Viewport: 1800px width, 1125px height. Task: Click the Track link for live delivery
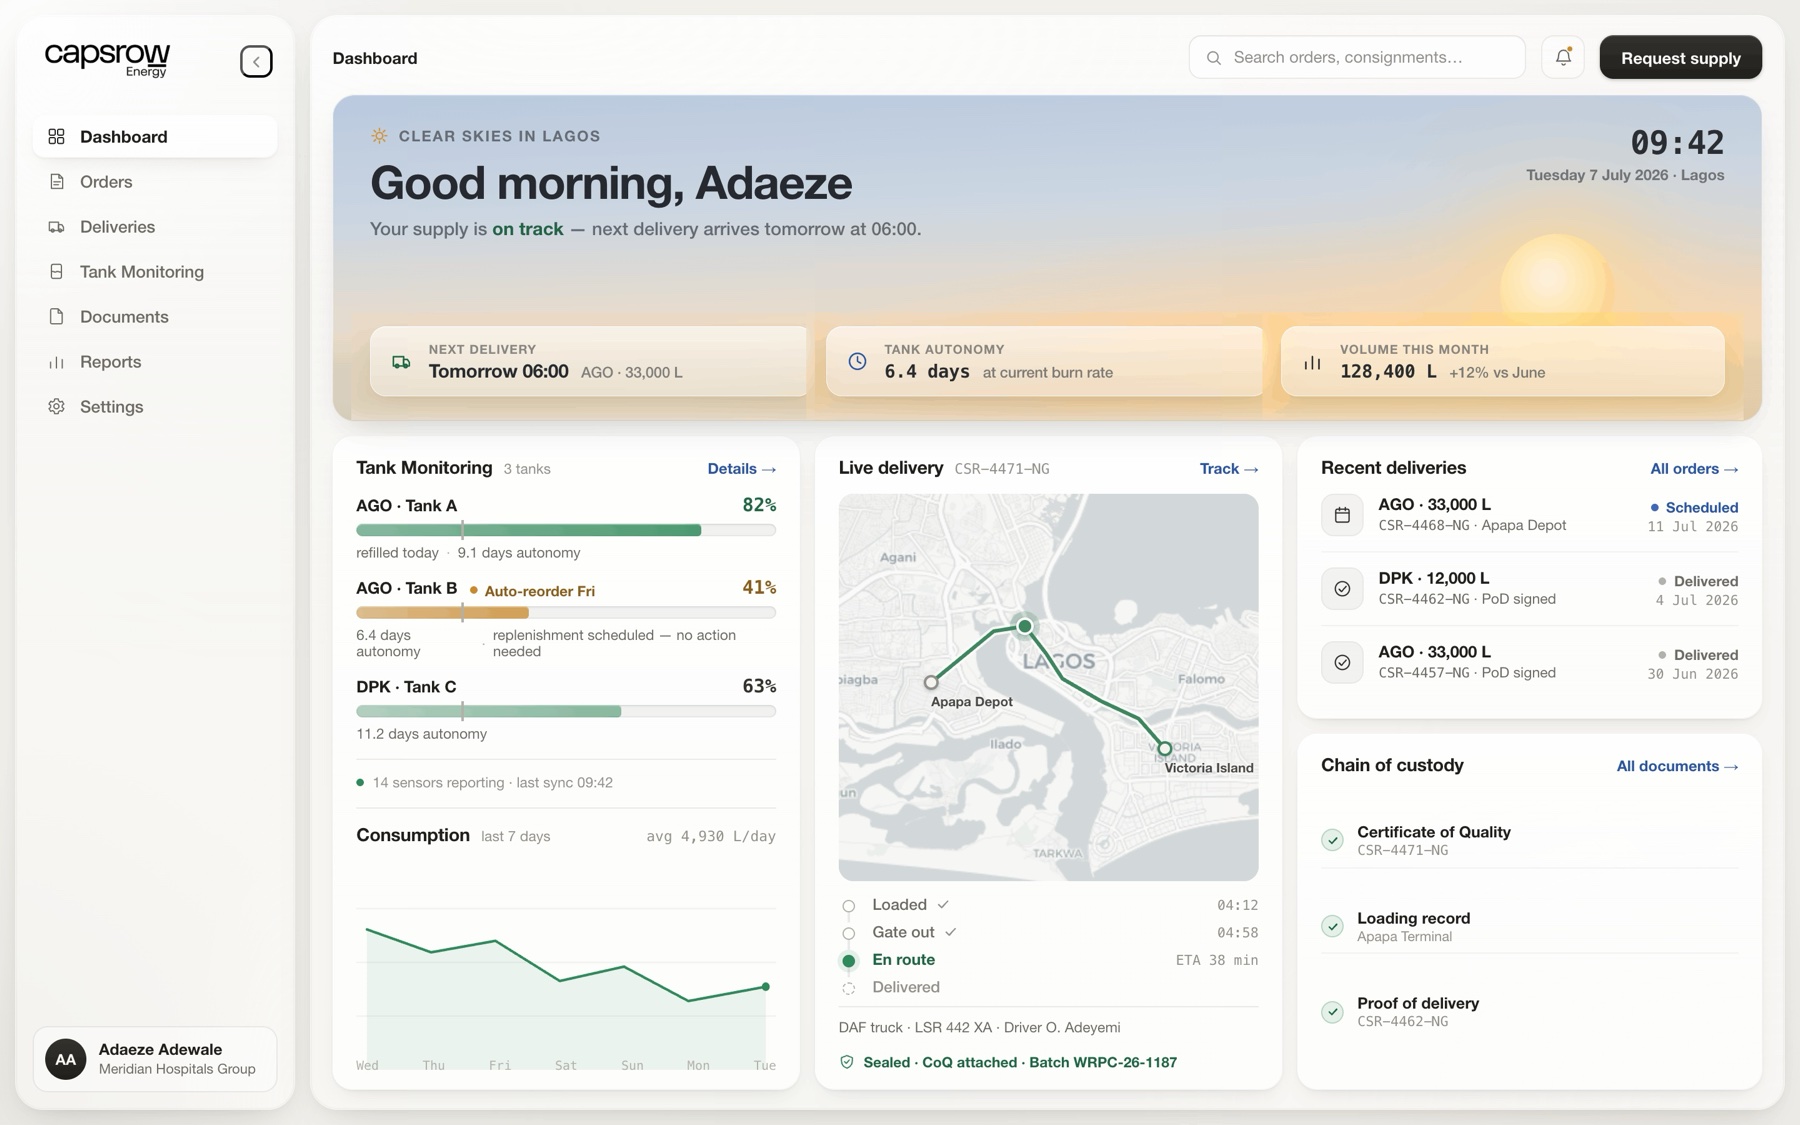click(1229, 468)
